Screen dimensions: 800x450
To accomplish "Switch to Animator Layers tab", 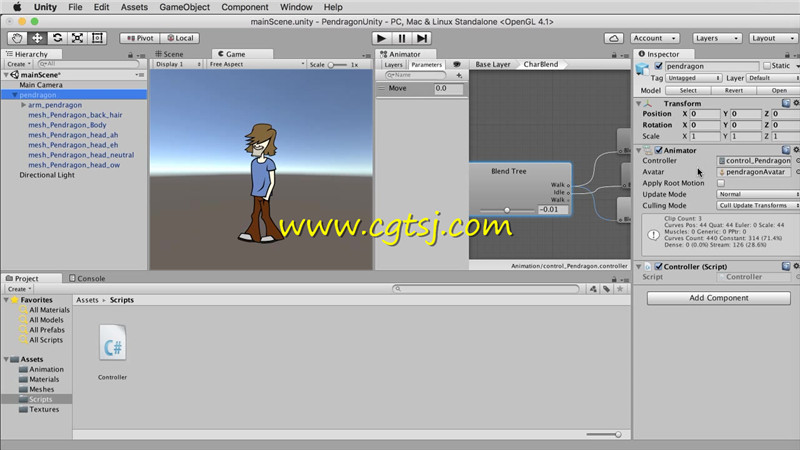I will tap(393, 65).
